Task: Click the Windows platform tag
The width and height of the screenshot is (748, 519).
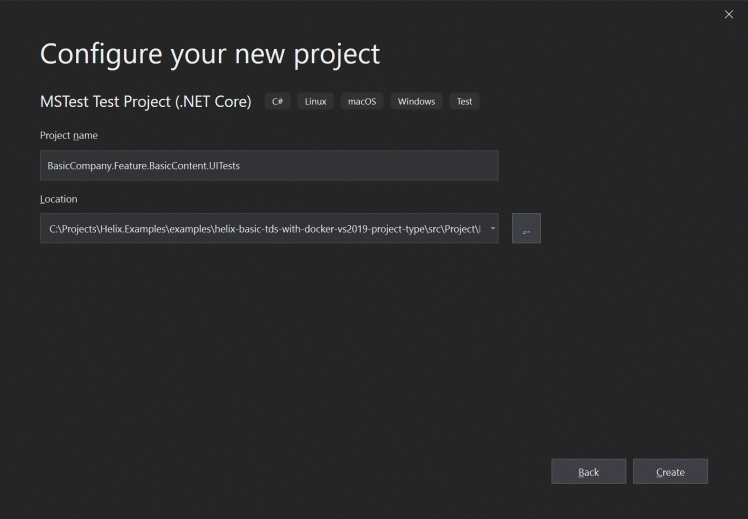Action: (416, 102)
